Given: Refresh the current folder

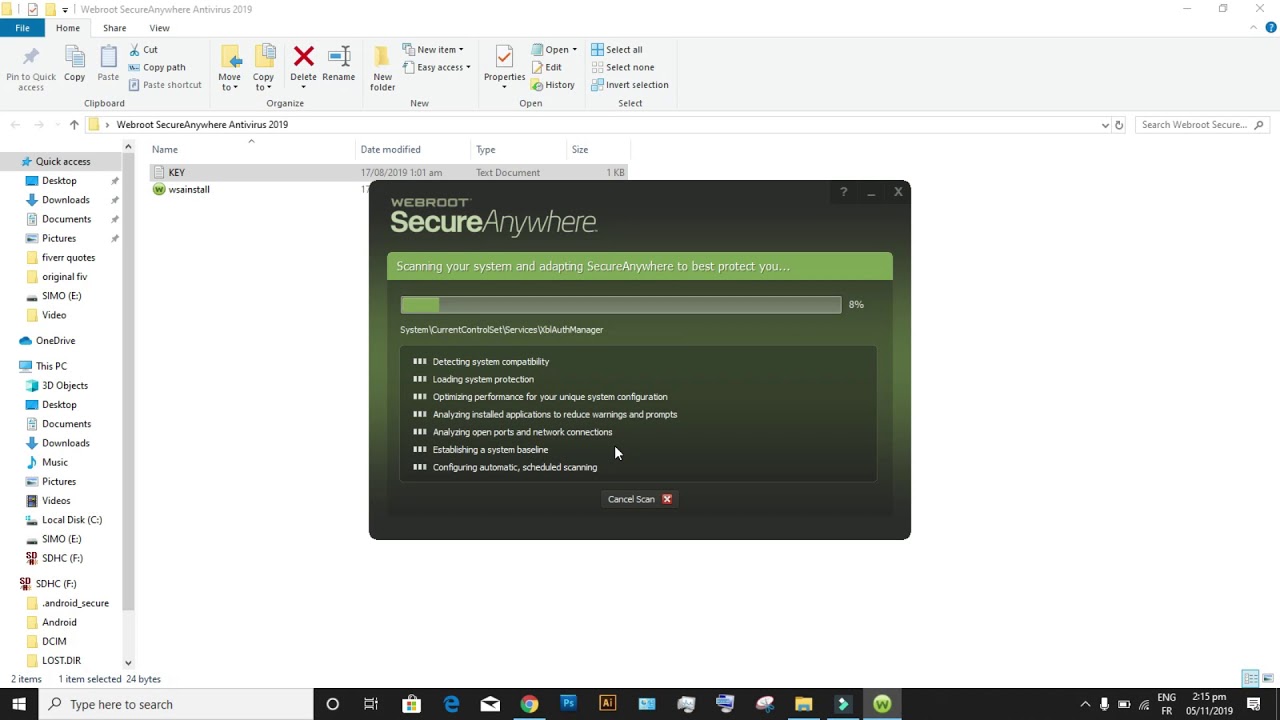Looking at the screenshot, I should [x=1119, y=125].
